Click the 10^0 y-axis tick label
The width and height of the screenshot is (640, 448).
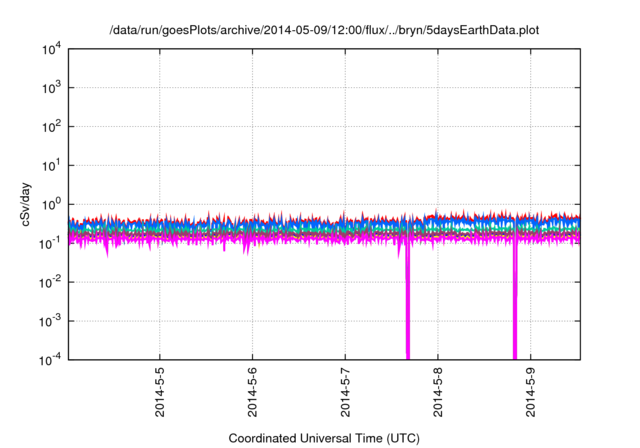click(x=52, y=204)
